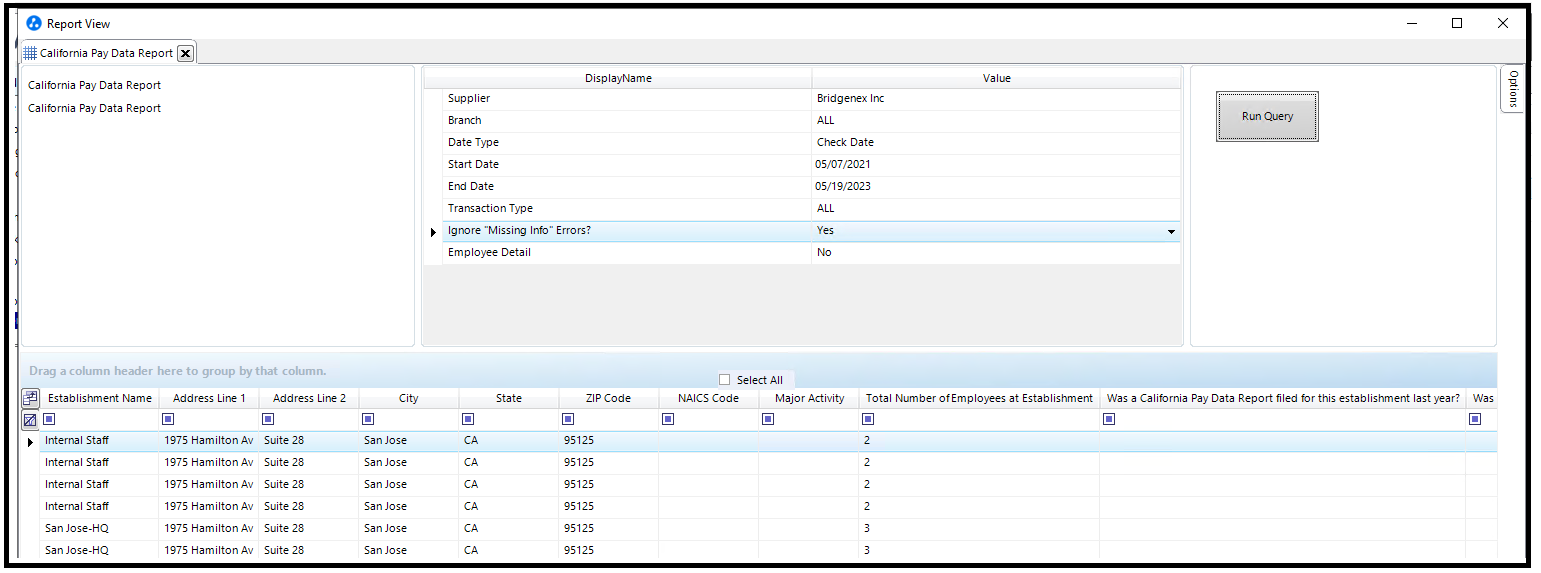This screenshot has width=1541, height=573.
Task: Select first California Pay Data Report list entry
Action: 94,85
